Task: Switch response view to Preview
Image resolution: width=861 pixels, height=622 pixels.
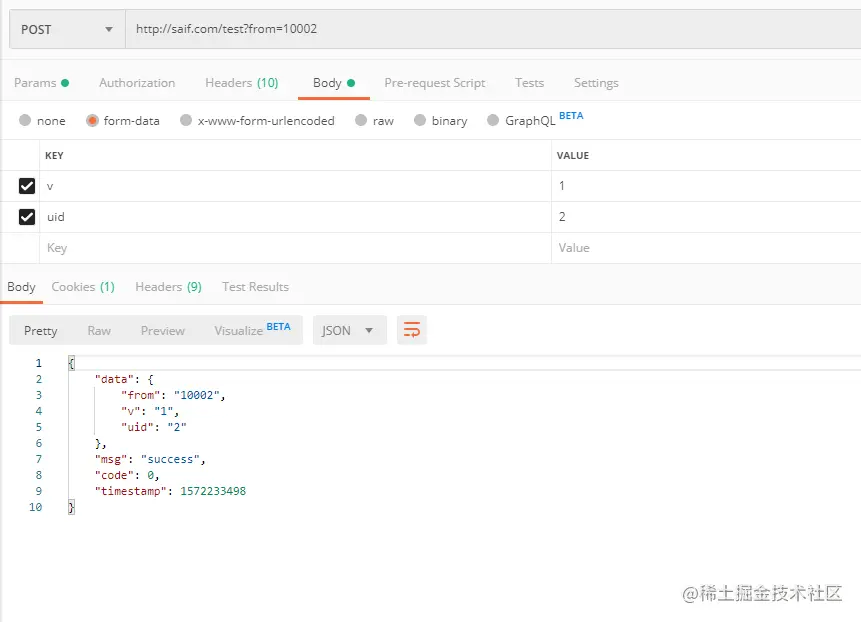Action: pyautogui.click(x=163, y=330)
